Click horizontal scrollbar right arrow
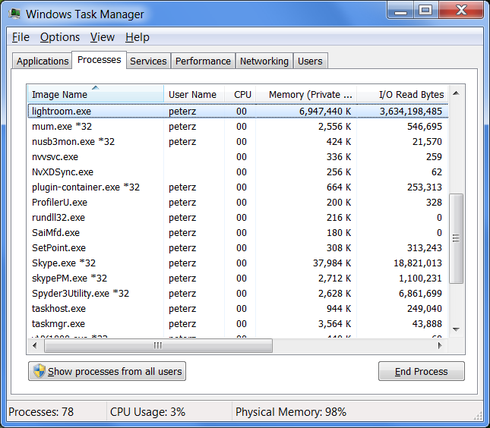Image resolution: width=490 pixels, height=428 pixels. [440, 345]
